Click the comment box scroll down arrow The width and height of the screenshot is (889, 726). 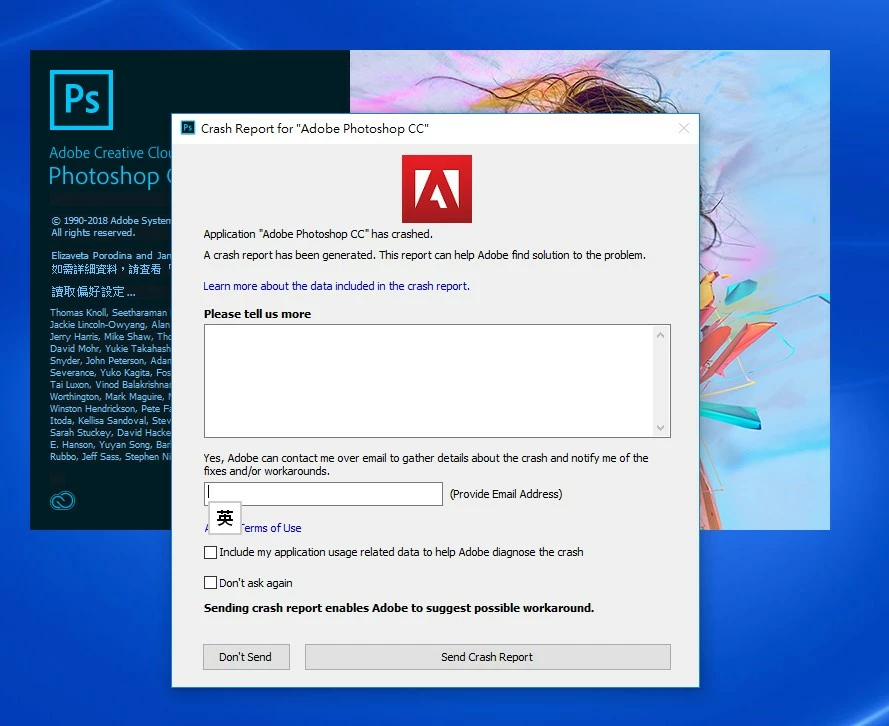click(661, 428)
